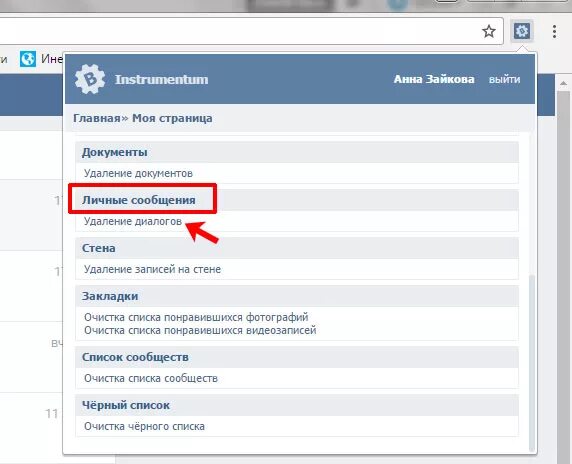Click the popup's vertical scrollbar thumb
This screenshot has height=464, width=572.
532,362
